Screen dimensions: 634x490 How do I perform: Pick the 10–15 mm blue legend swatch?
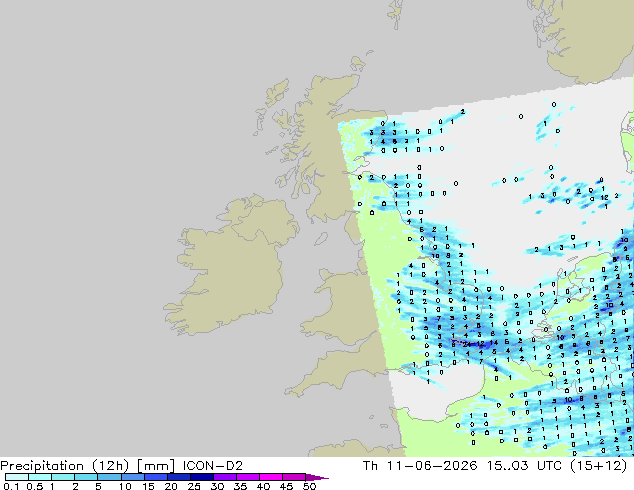coord(132,477)
